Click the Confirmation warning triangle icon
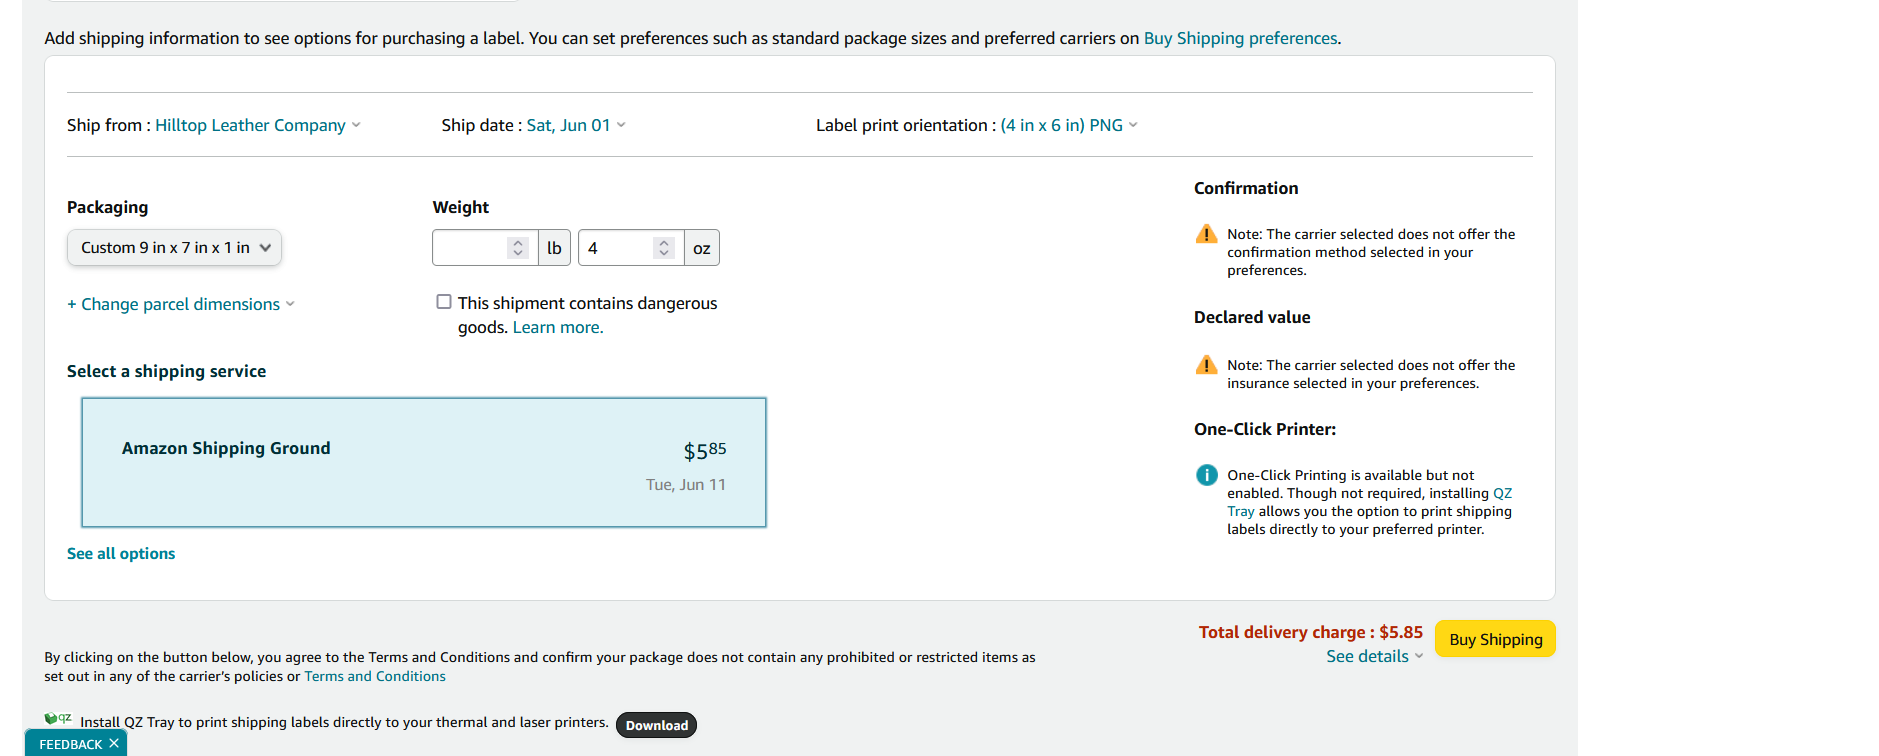The image size is (1879, 756). point(1206,234)
